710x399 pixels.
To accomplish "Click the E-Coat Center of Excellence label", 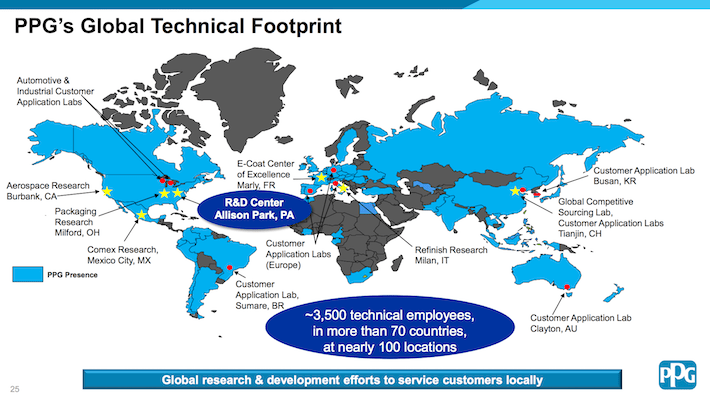I will [265, 174].
